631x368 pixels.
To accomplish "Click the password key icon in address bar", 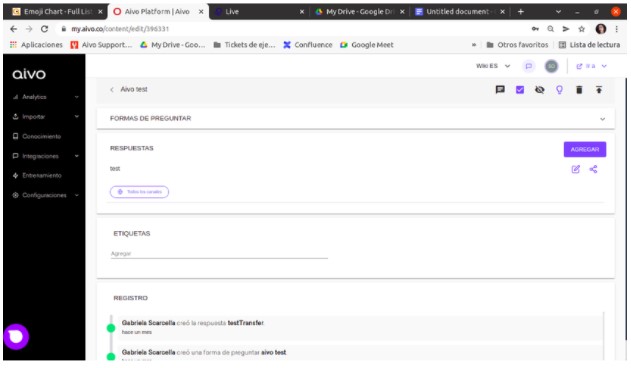I will pos(535,29).
